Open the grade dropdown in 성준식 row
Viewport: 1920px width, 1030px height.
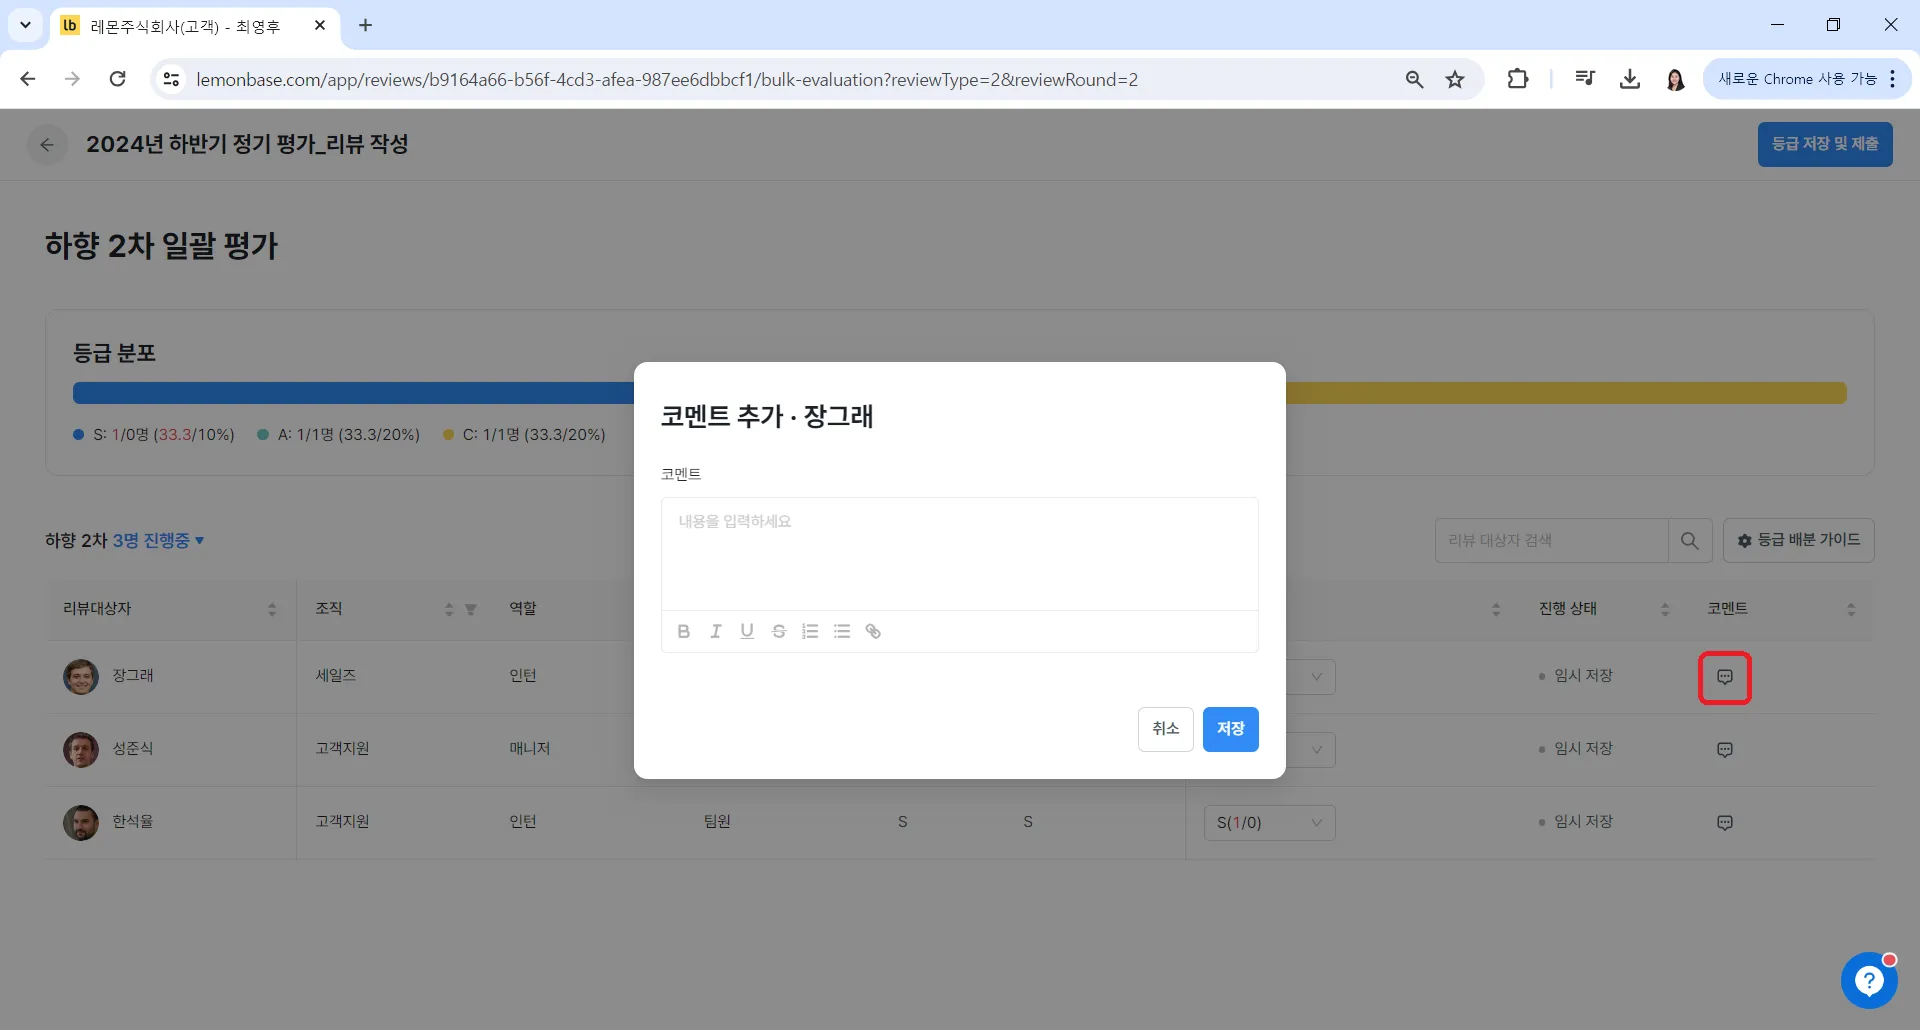[1310, 750]
